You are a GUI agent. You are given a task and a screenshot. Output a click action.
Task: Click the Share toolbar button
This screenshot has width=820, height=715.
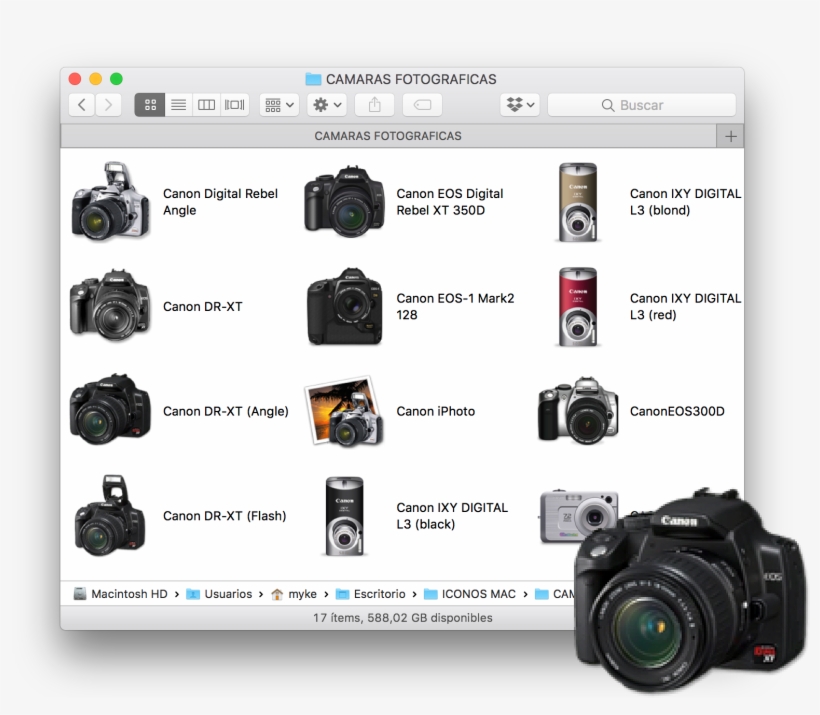[x=374, y=105]
